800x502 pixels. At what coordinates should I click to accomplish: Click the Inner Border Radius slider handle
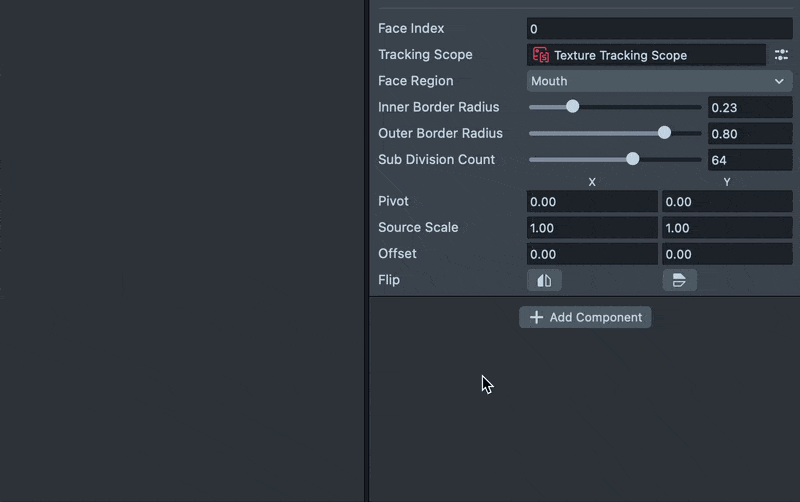(x=572, y=107)
